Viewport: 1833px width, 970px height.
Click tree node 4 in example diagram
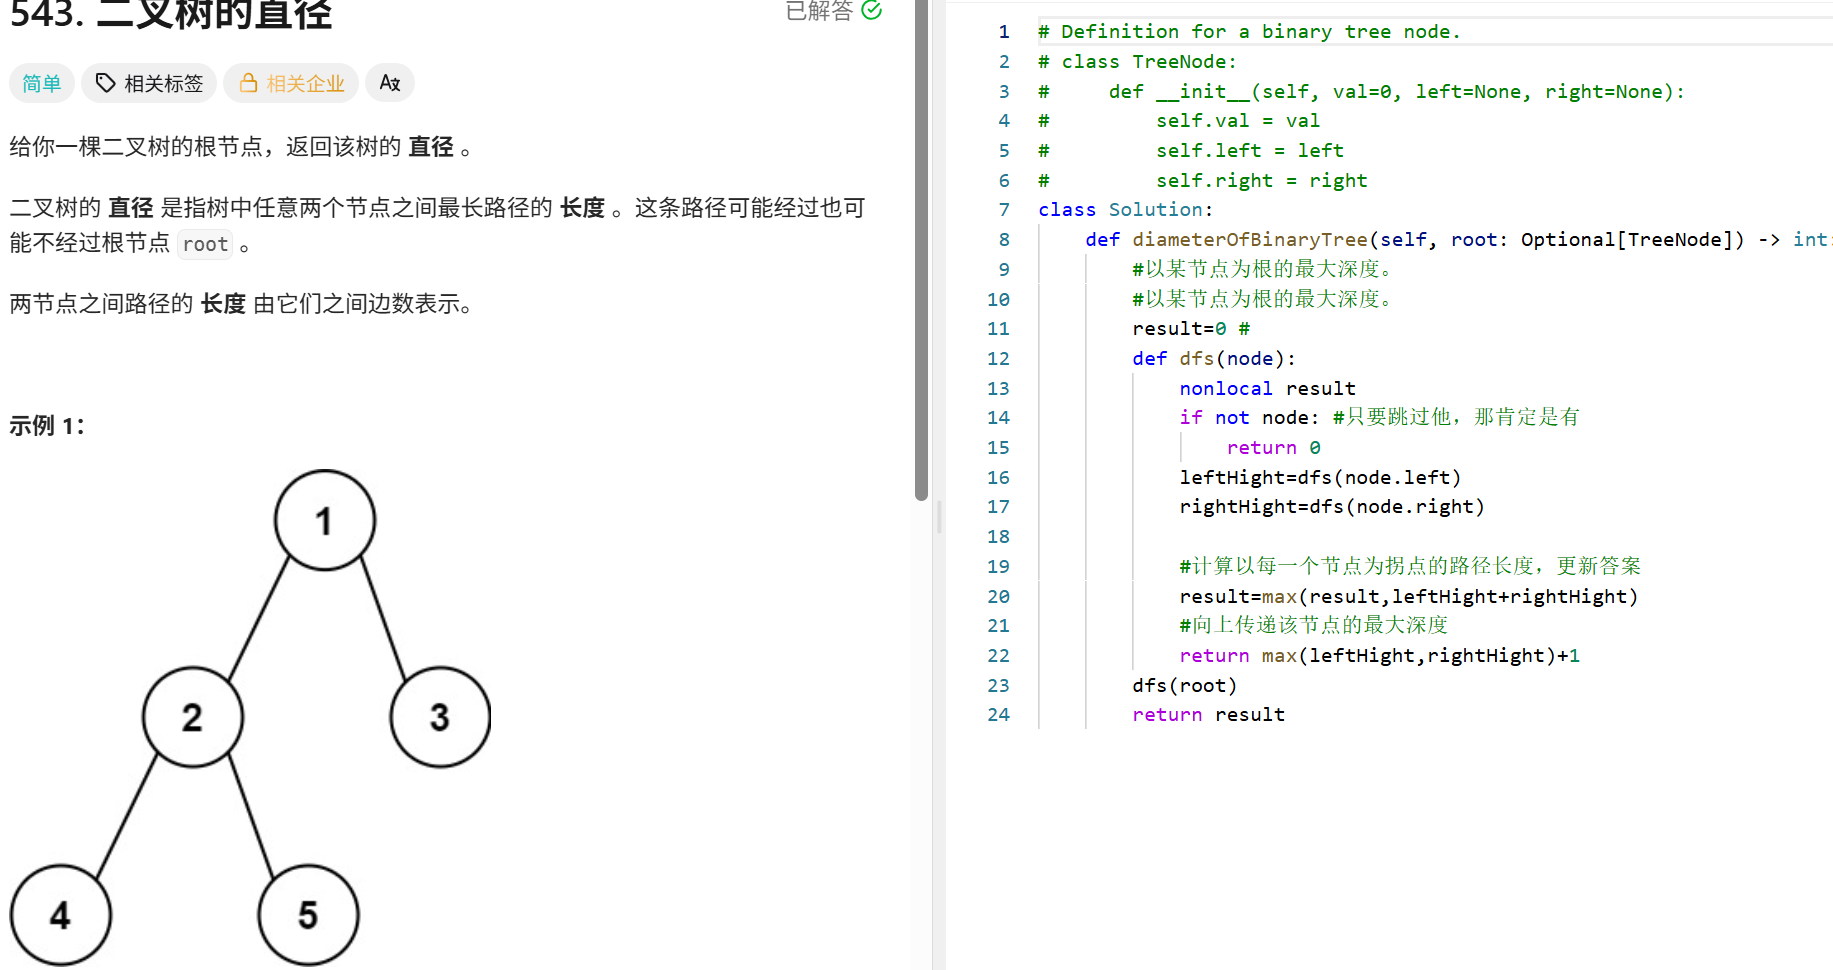pyautogui.click(x=60, y=915)
